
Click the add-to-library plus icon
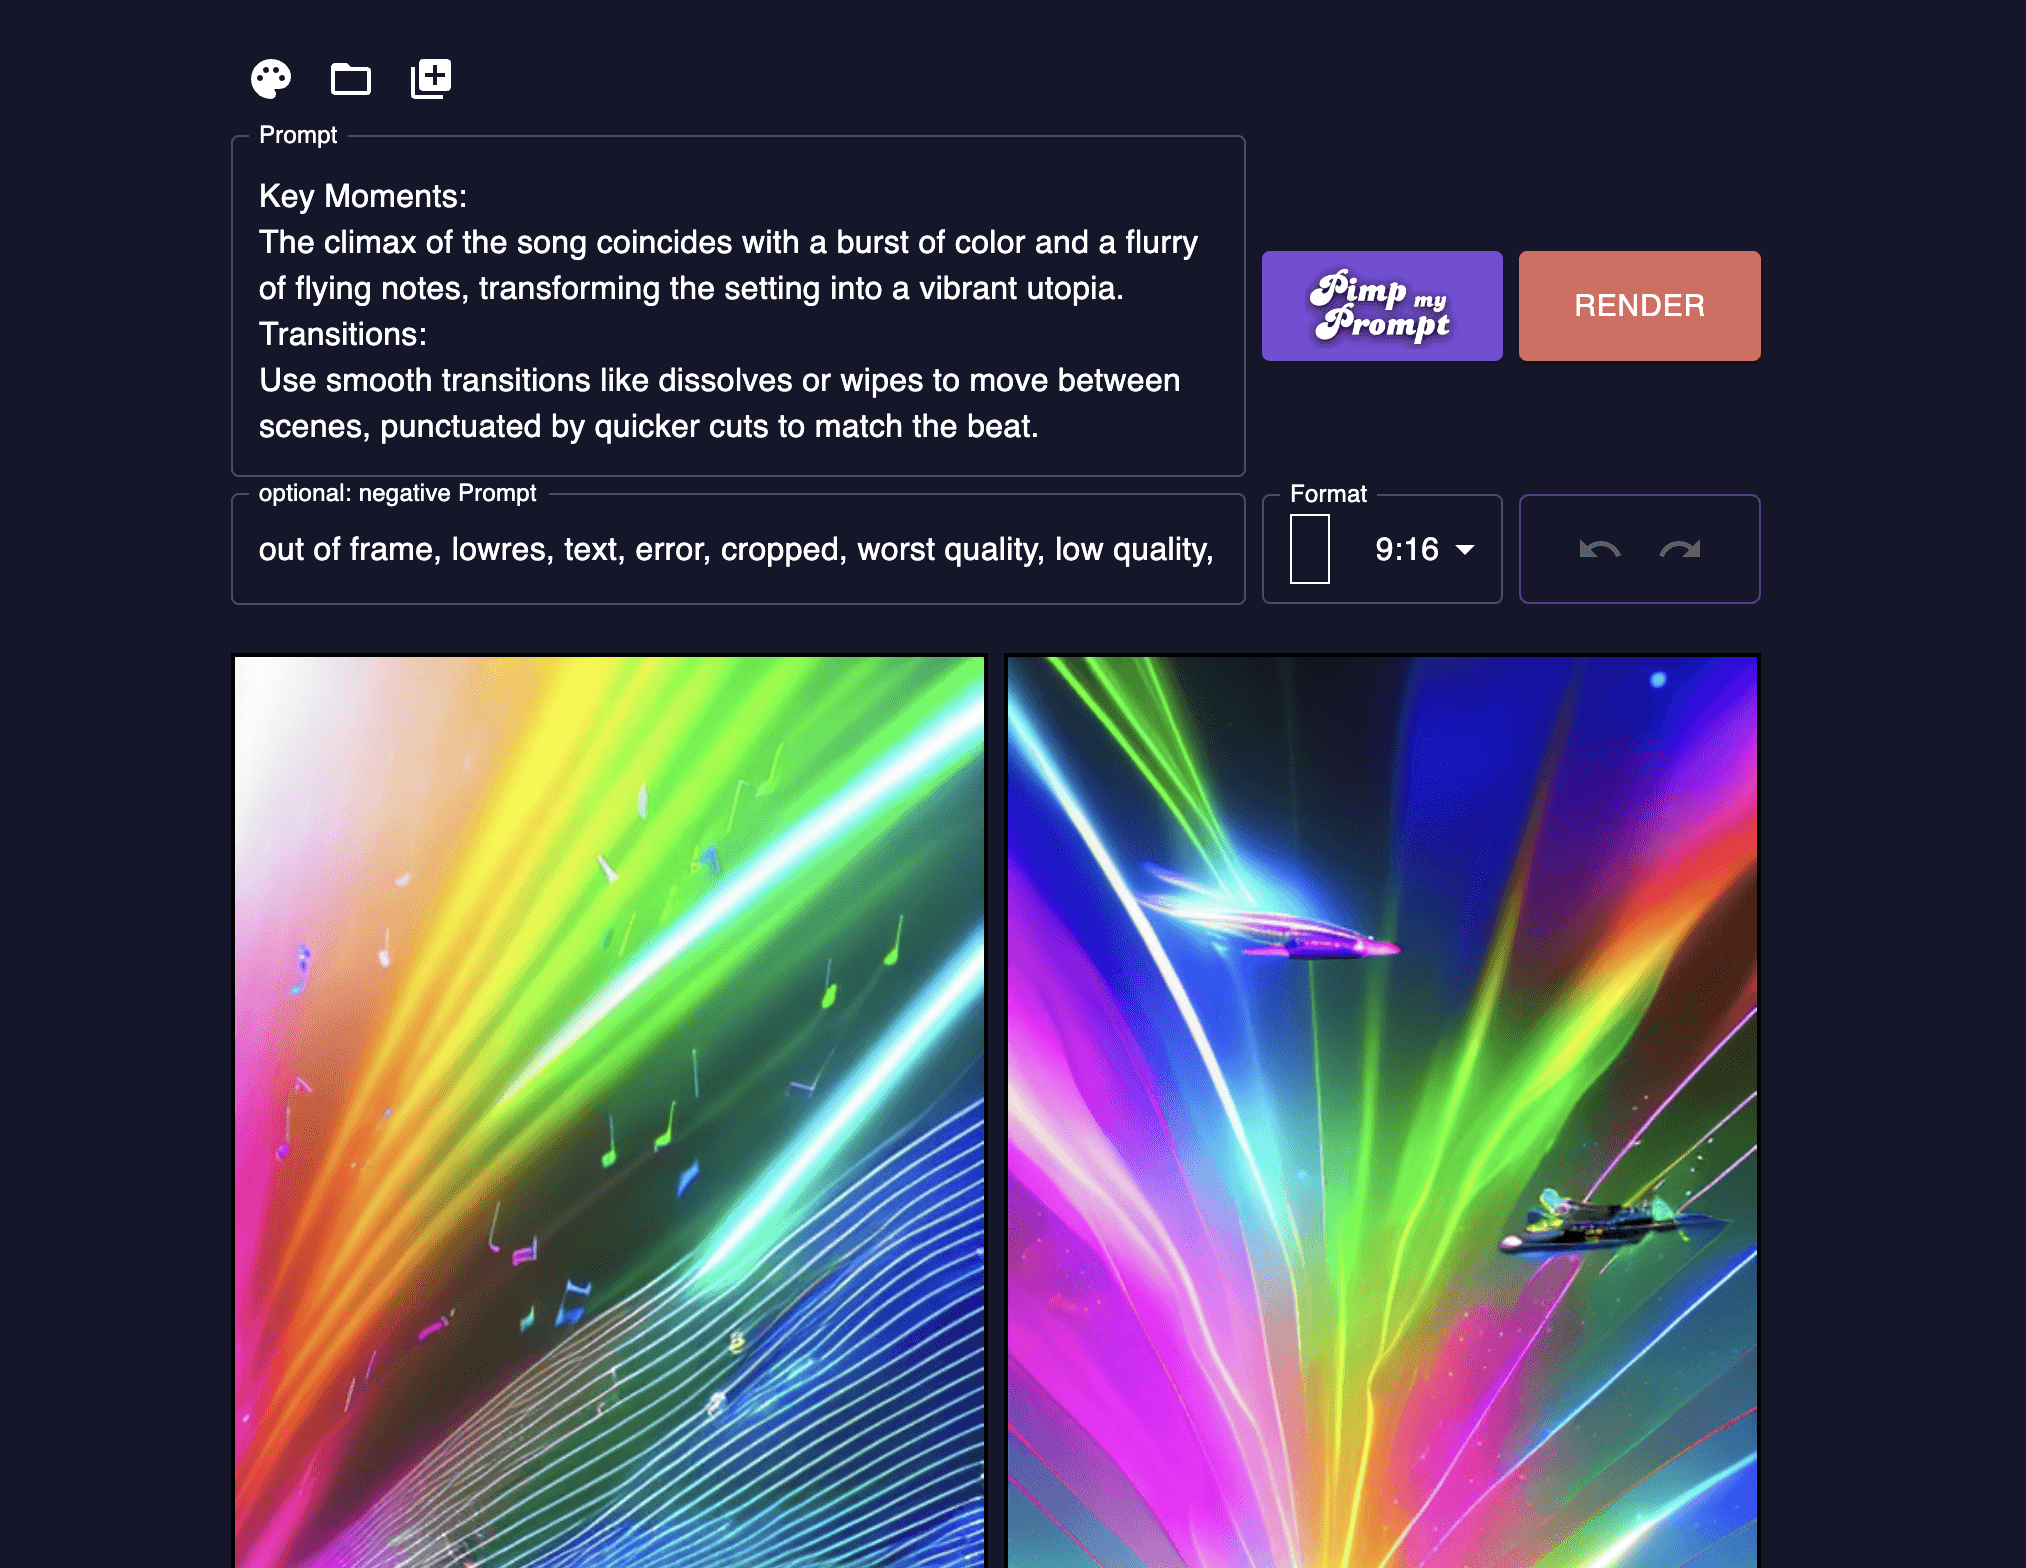click(x=431, y=79)
